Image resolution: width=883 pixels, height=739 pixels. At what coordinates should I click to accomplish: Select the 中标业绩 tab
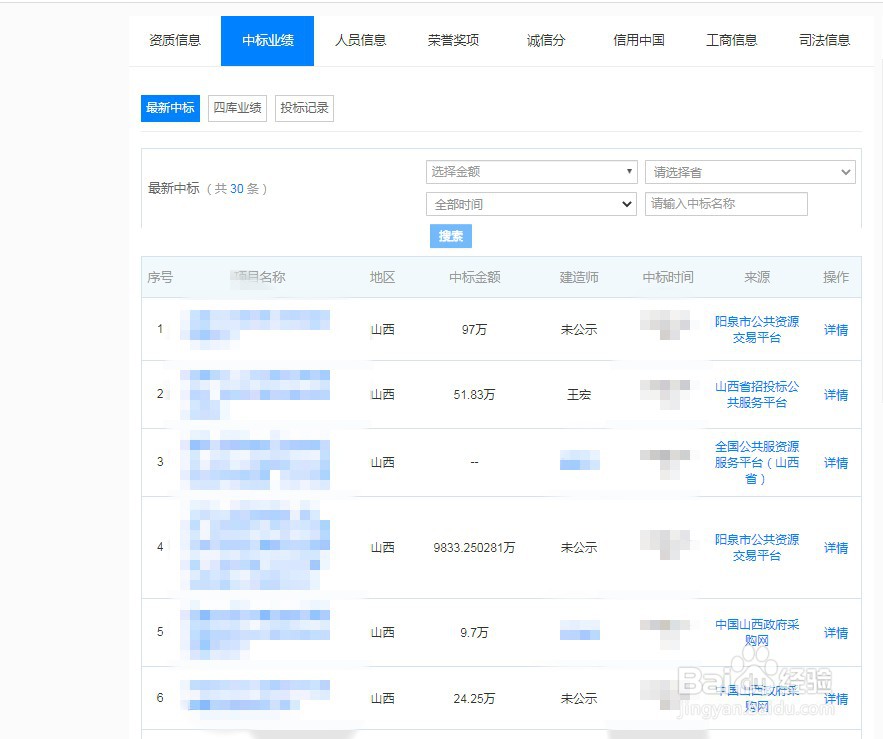[267, 41]
